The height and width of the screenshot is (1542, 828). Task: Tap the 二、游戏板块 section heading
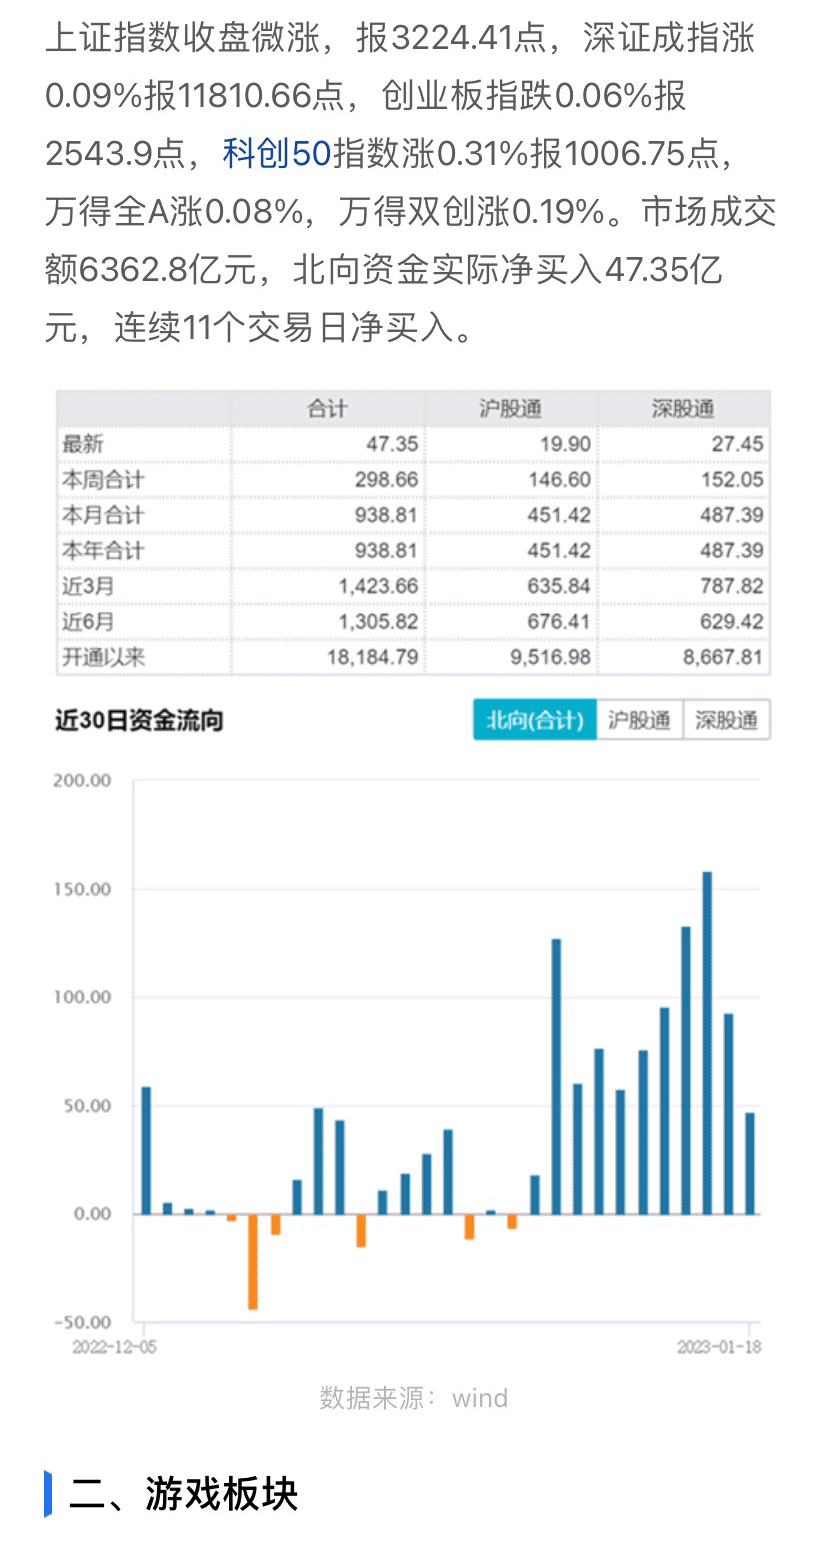coord(183,1494)
